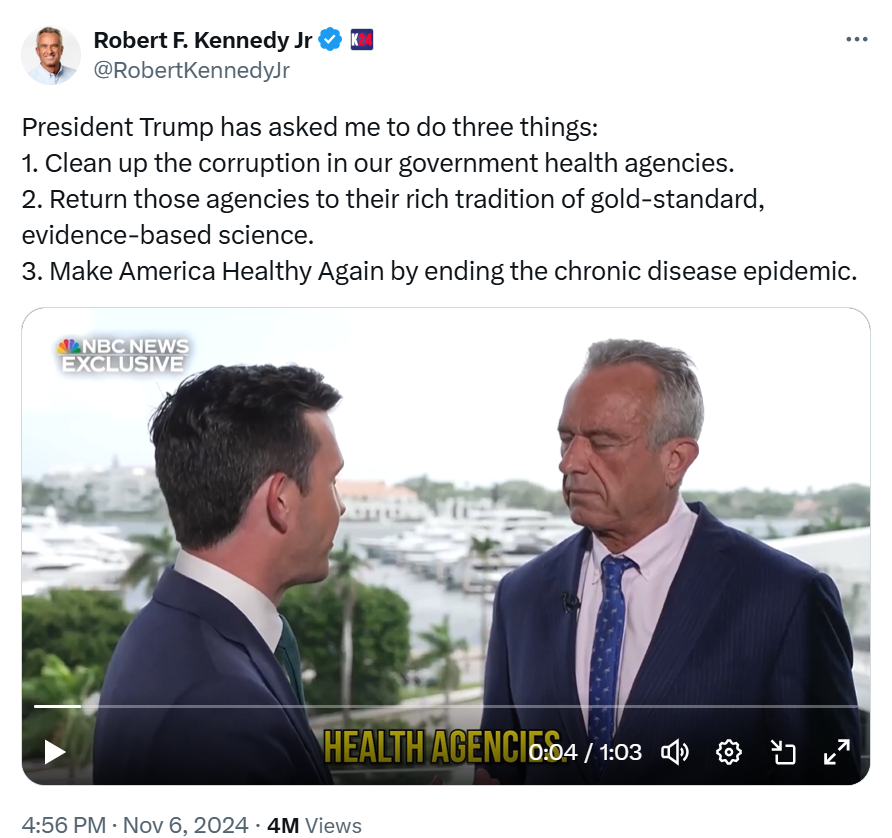Click the NBC News Exclusive watermark

(123, 355)
